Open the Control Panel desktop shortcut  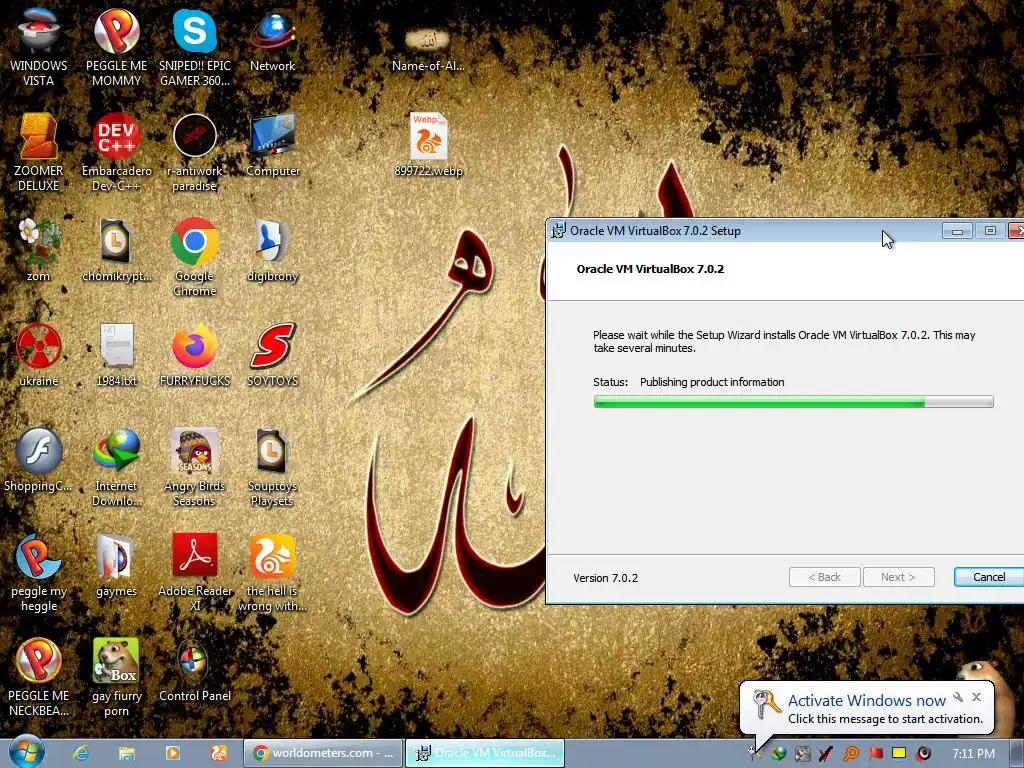tap(195, 671)
